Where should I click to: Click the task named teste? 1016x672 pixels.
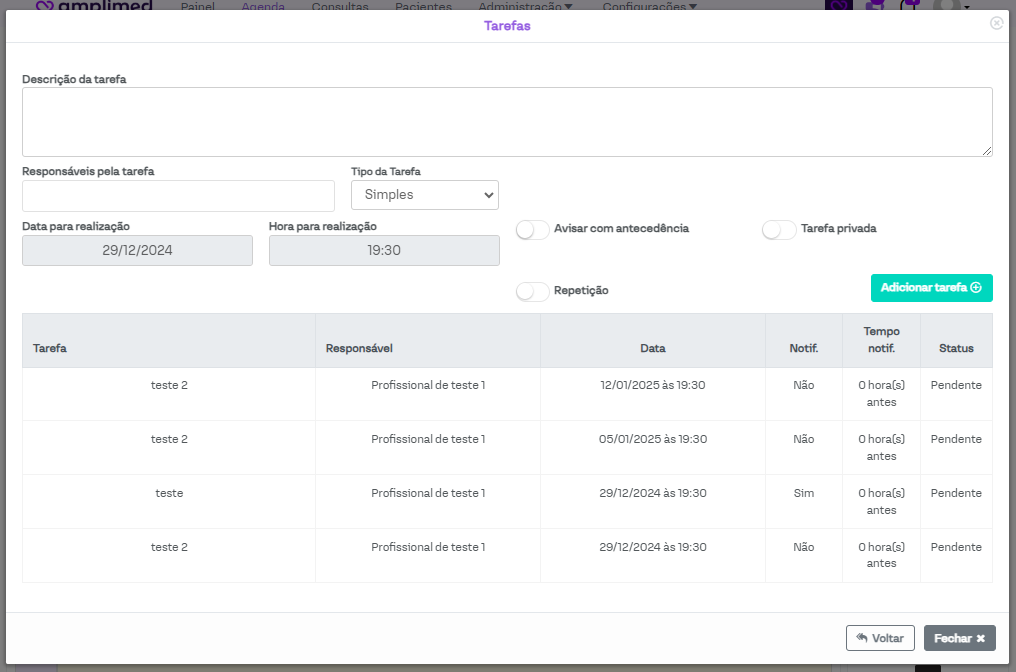point(169,493)
